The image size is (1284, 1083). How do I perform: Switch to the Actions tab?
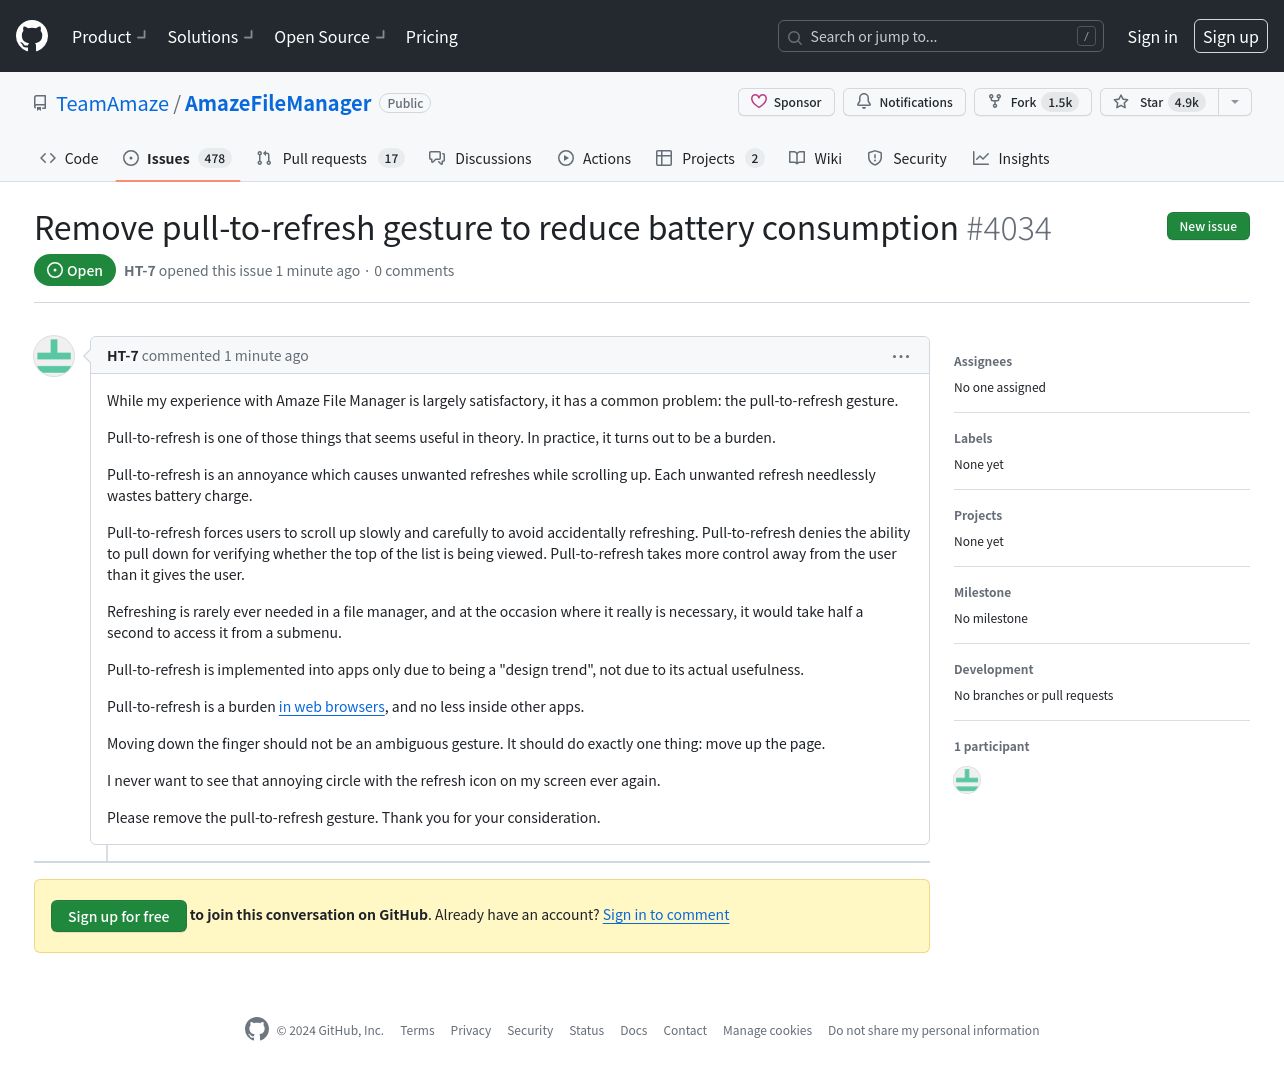(594, 158)
